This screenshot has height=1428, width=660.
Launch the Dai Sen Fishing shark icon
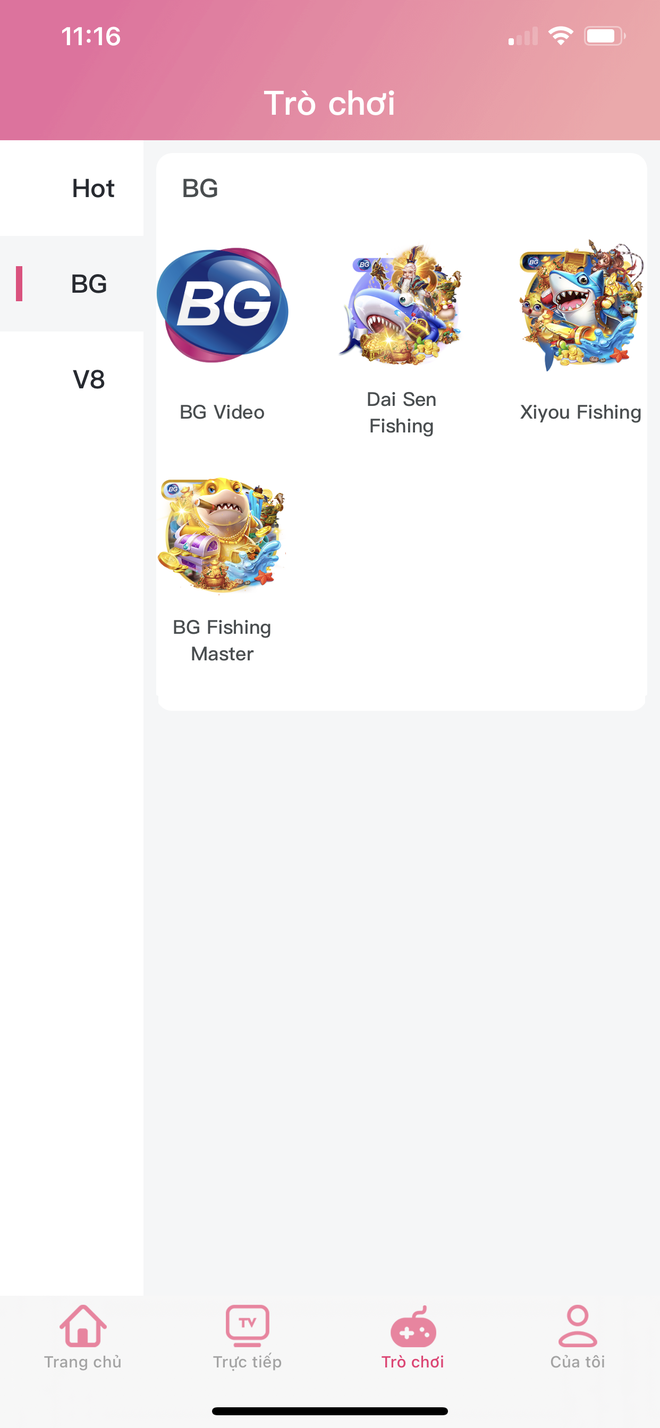point(401,305)
